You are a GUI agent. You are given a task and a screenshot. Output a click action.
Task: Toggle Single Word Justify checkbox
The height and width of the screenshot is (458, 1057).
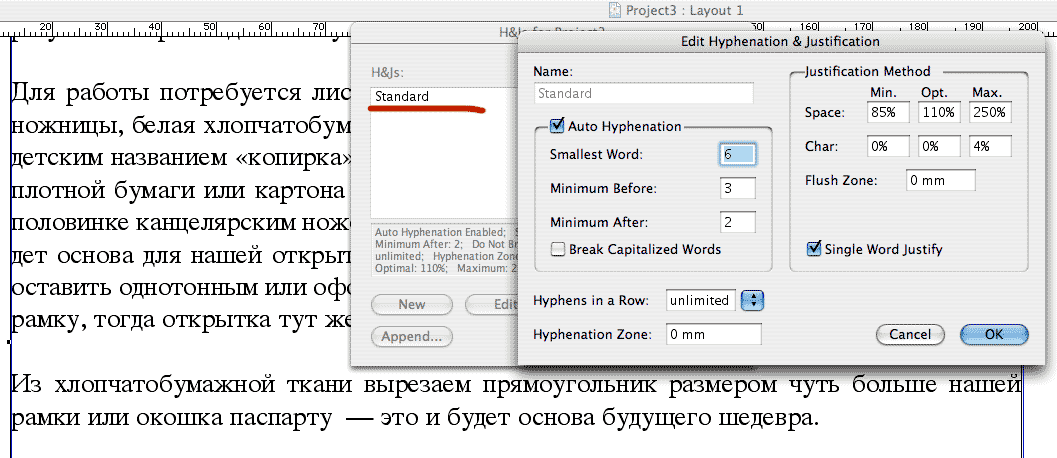[814, 250]
